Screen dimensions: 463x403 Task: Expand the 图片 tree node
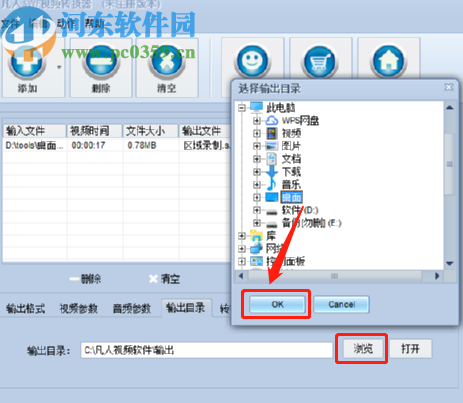coord(256,146)
